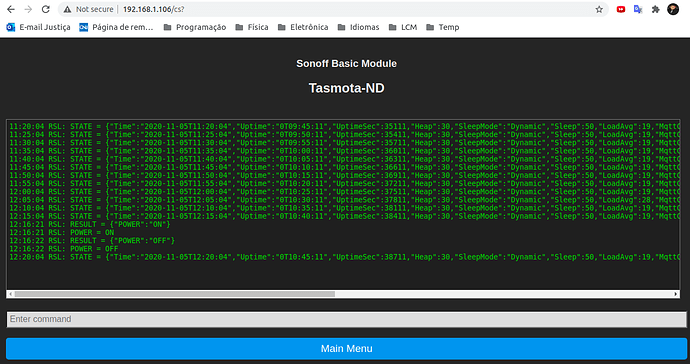The width and height of the screenshot is (690, 364).
Task: Open the LCM bookmarks folder
Action: click(x=403, y=27)
